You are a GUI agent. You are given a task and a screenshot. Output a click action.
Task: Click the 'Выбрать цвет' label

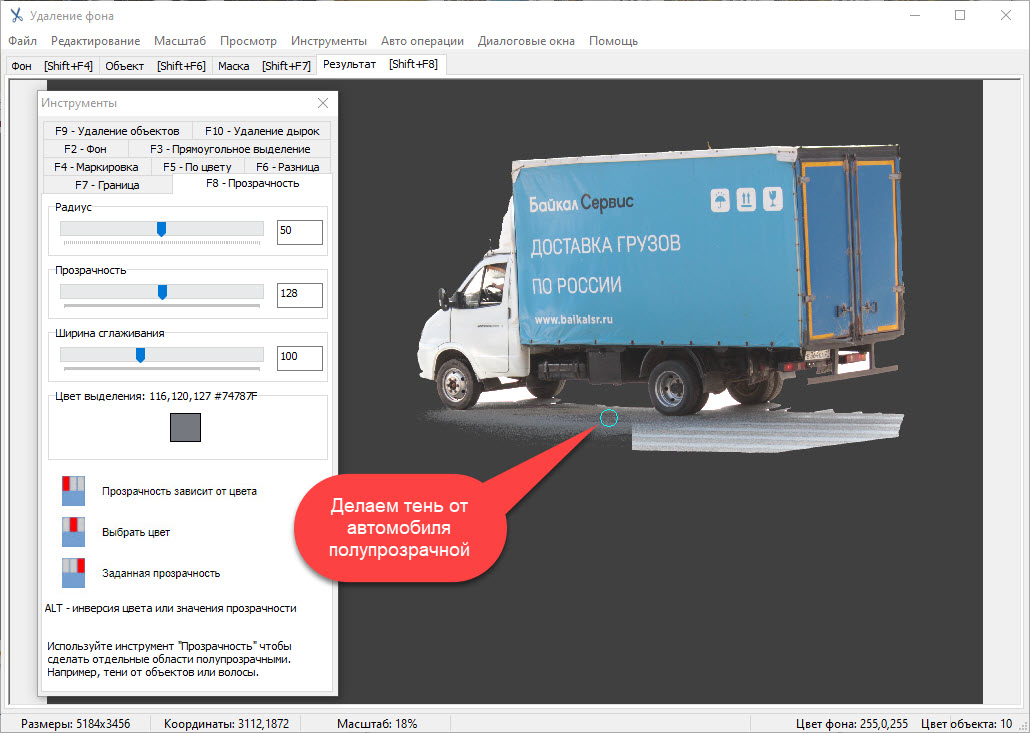tap(136, 532)
